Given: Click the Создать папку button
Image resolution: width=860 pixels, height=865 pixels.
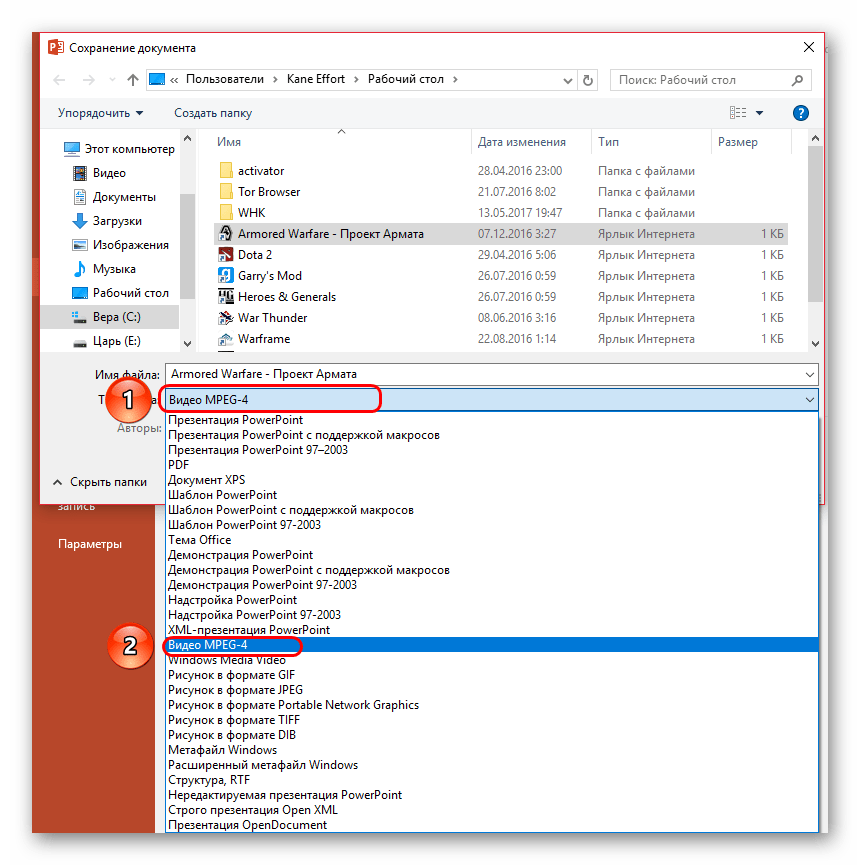Looking at the screenshot, I should click(216, 112).
